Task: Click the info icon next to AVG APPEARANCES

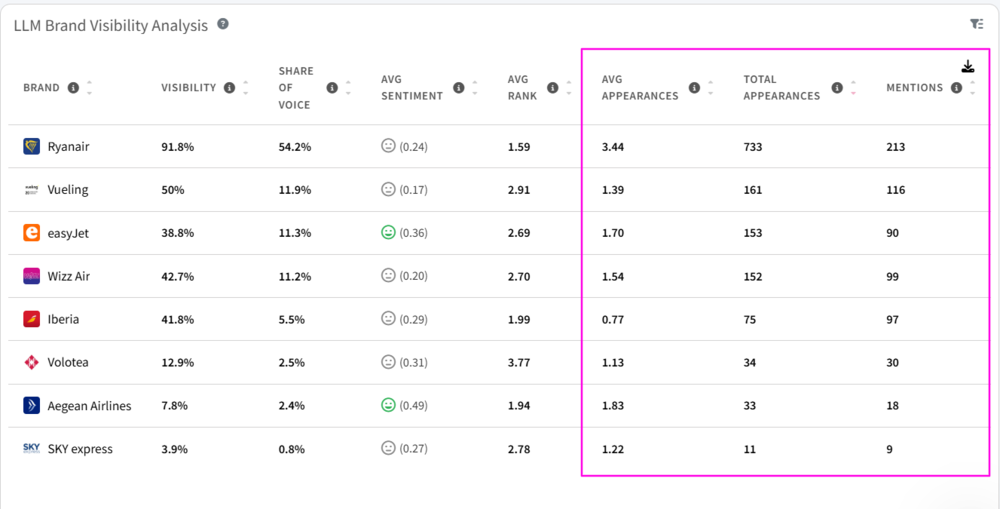Action: pos(695,87)
